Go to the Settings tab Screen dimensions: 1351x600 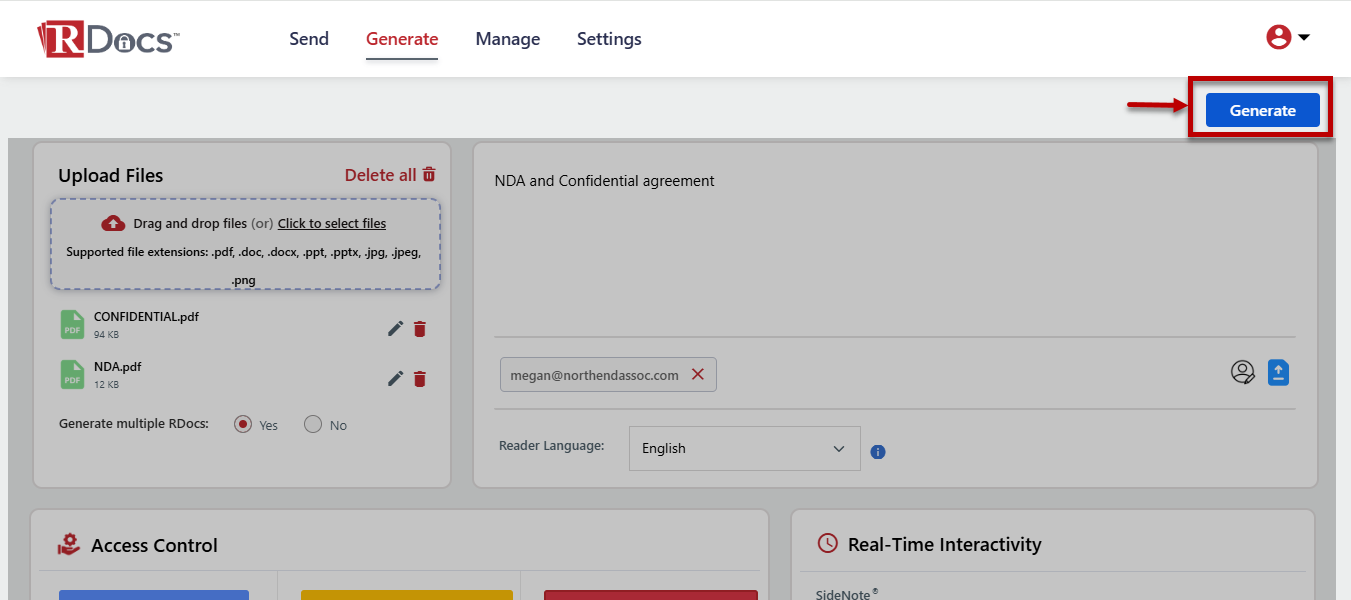coord(609,39)
